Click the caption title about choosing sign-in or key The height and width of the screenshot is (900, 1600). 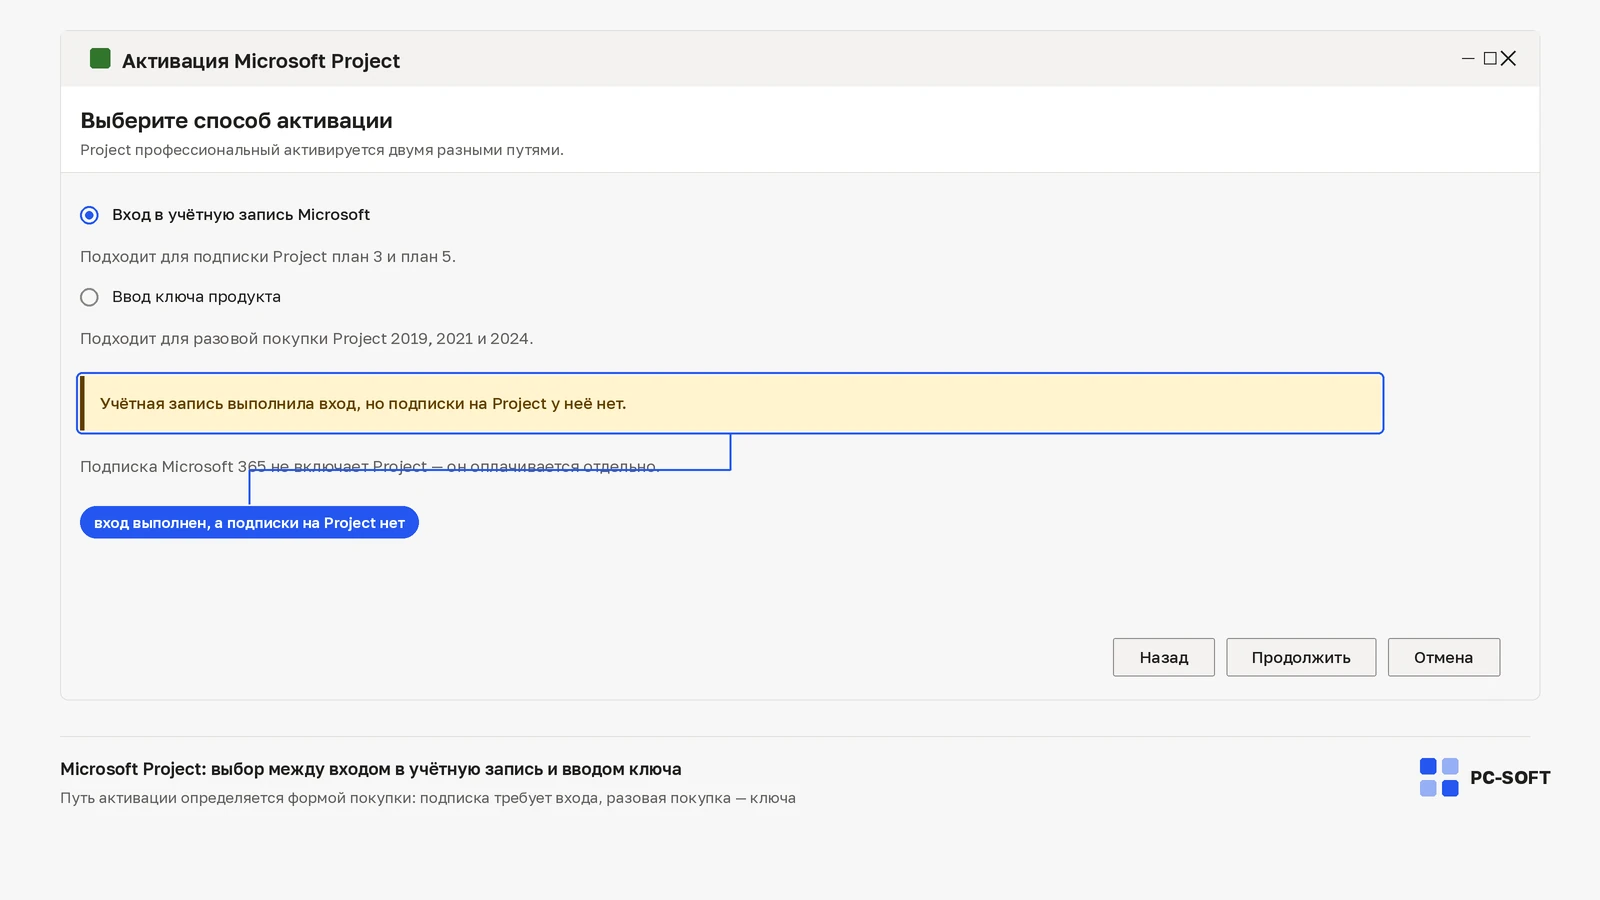coord(371,769)
